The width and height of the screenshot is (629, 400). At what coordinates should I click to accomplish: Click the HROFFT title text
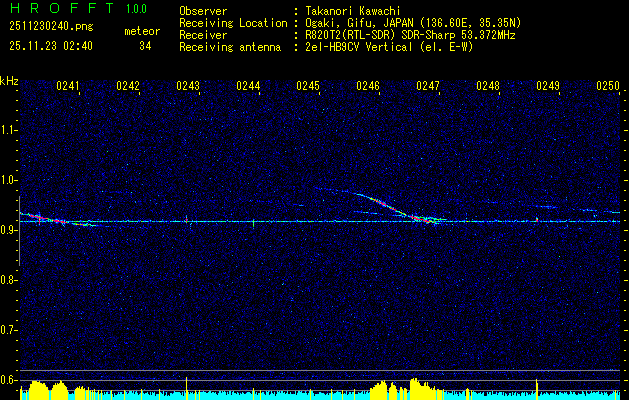pyautogui.click(x=63, y=8)
